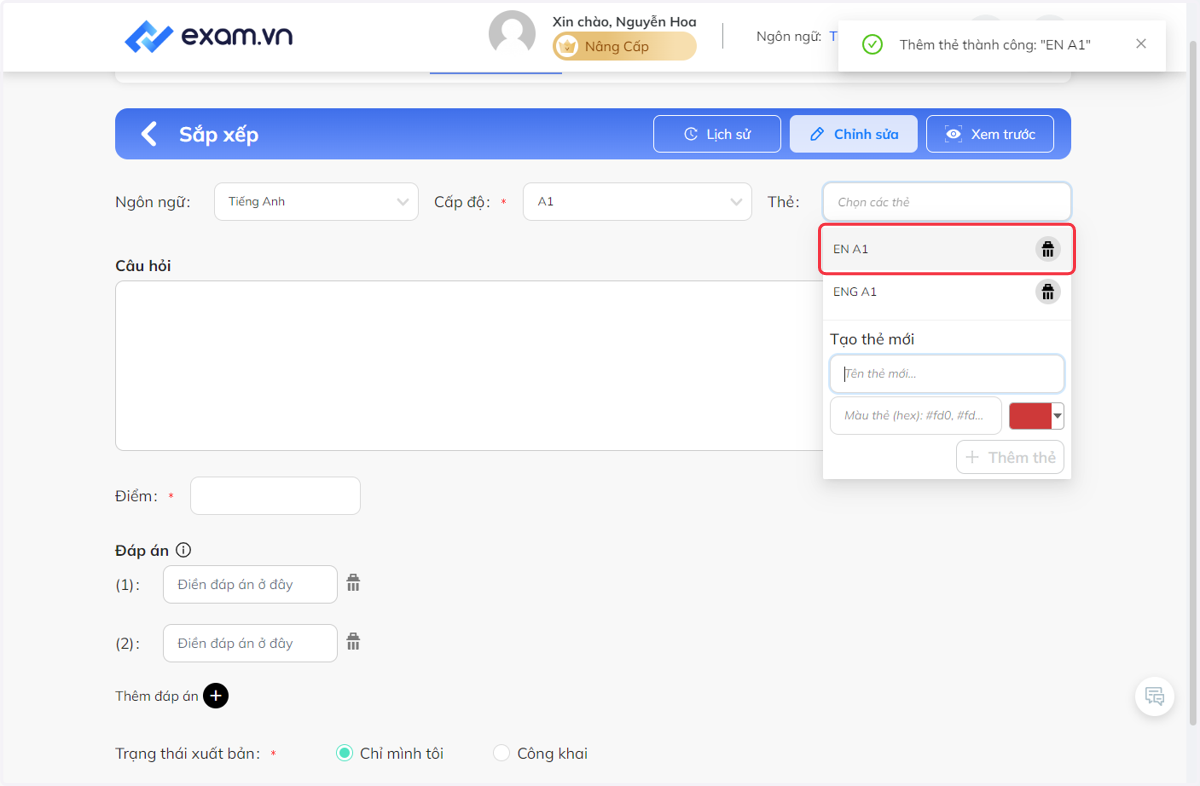Click the Tên thẻ mới name field
Image resolution: width=1200 pixels, height=786 pixels.
click(947, 374)
